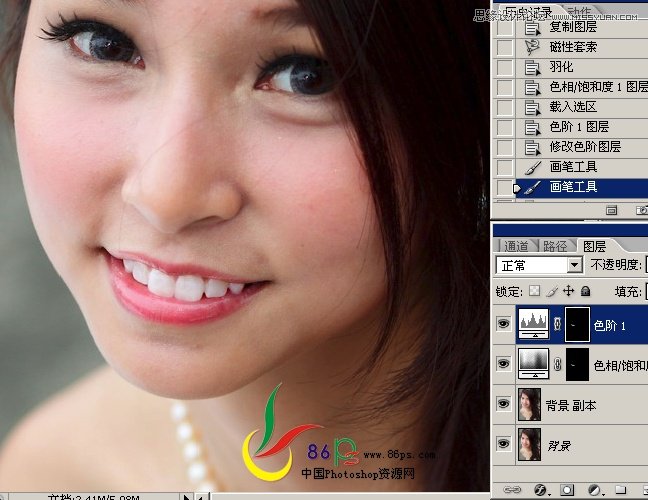Set the history brush source box beside 载入选区

pos(505,107)
